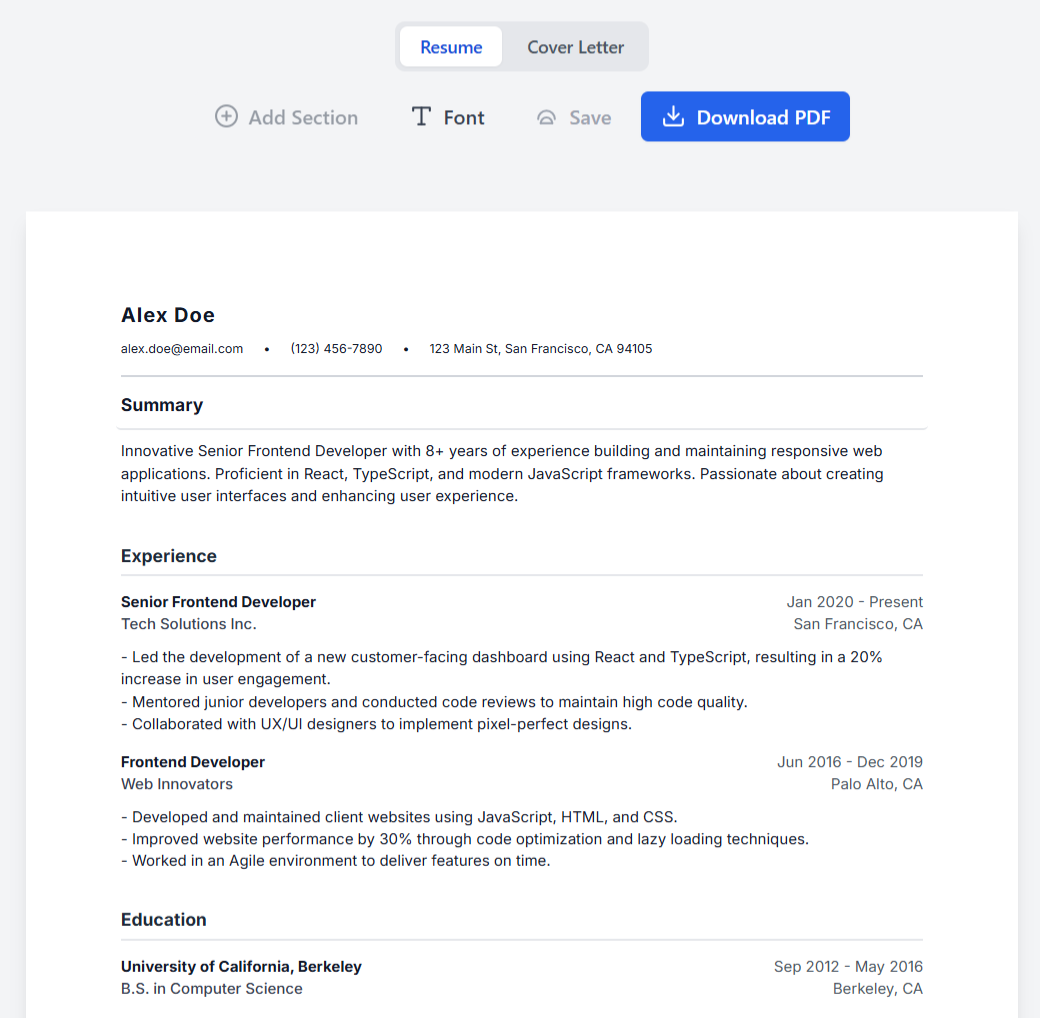Click the Tech Solutions Inc. company name
The image size is (1040, 1018).
[x=189, y=624]
